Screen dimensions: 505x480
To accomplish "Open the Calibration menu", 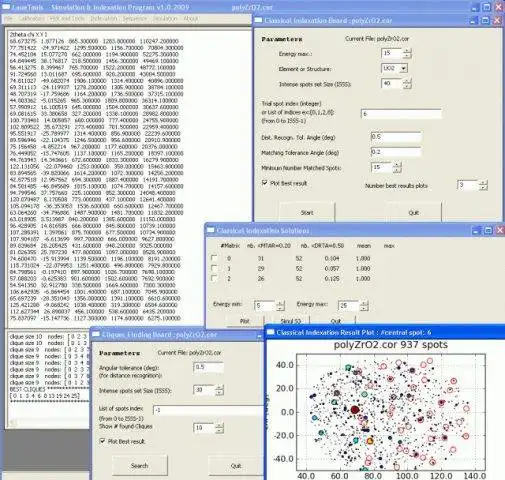I will point(32,19).
